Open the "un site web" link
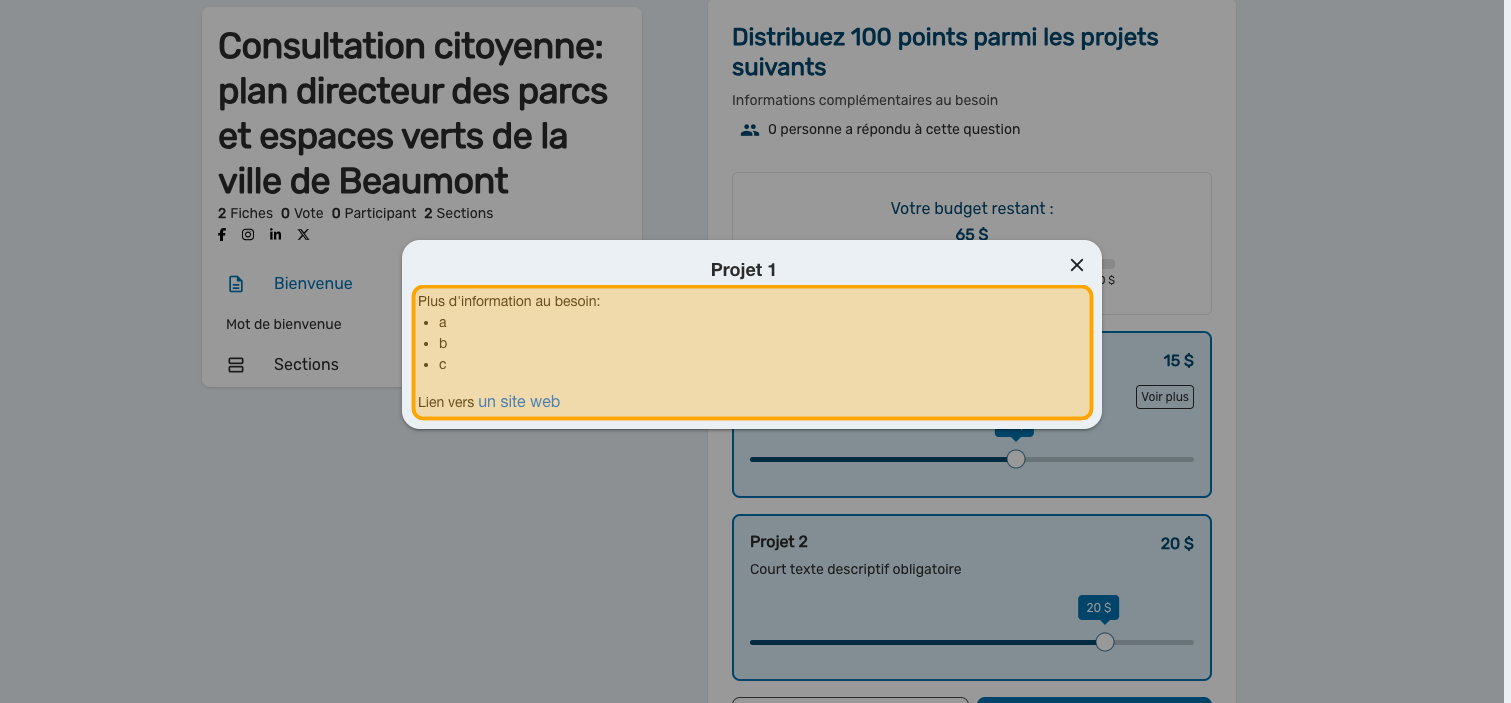This screenshot has width=1511, height=703. [519, 402]
